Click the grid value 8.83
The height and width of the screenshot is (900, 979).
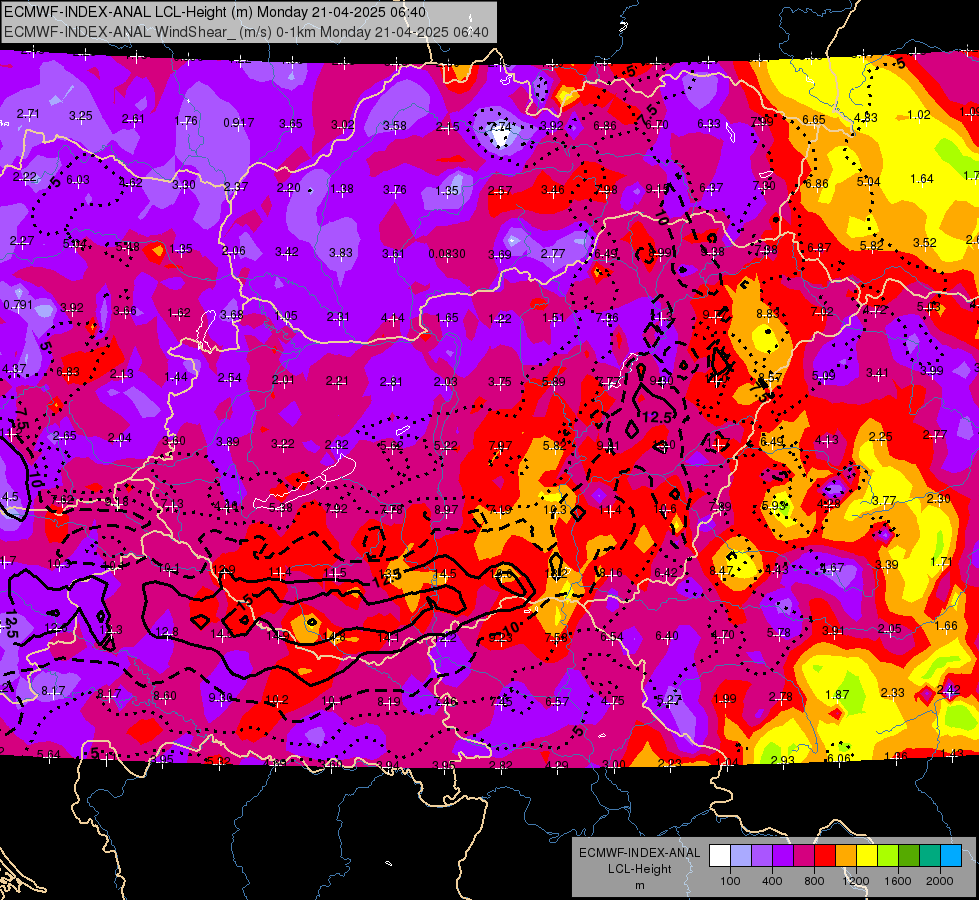tap(768, 314)
